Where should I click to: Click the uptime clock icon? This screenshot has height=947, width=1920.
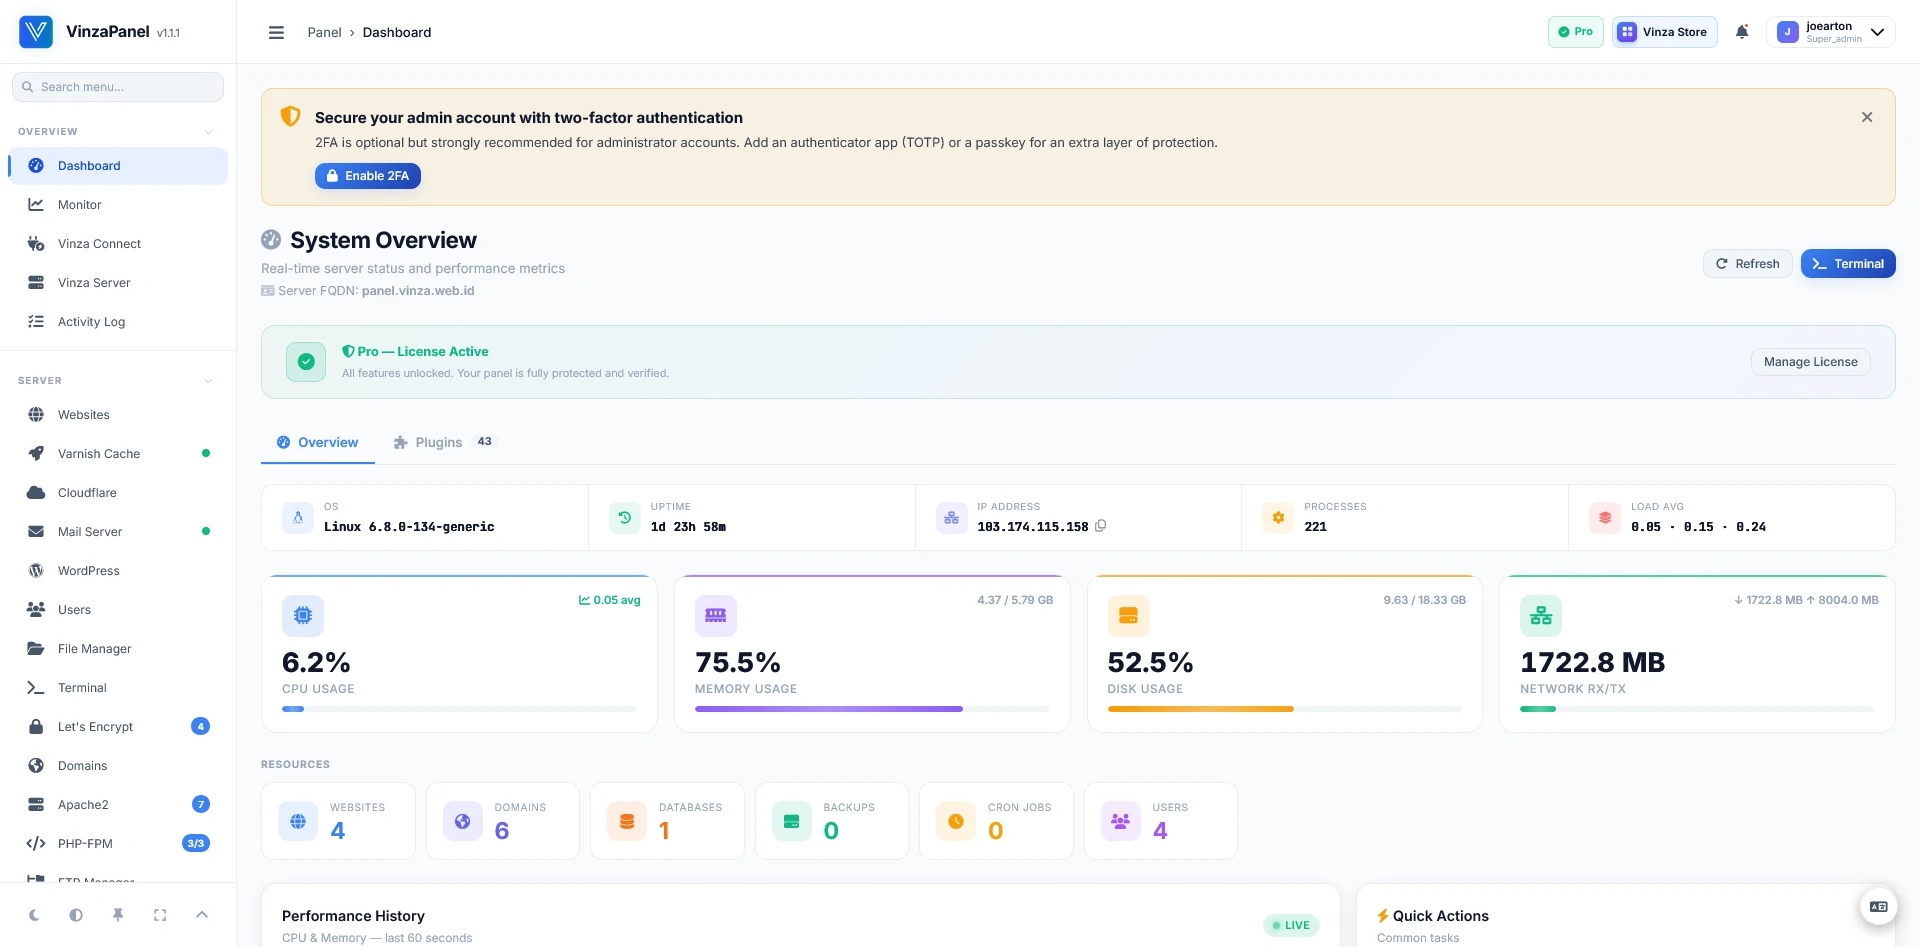625,518
